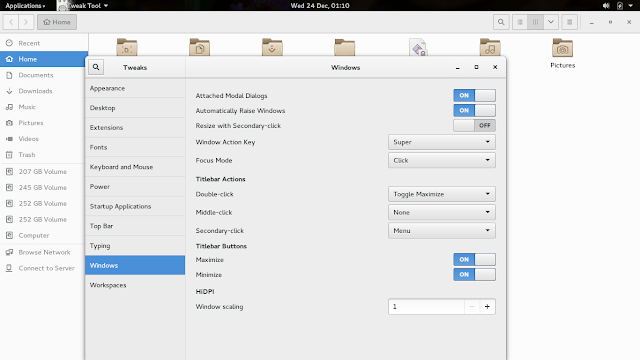The width and height of the screenshot is (640, 360).
Task: Open Trash in Files sidebar
Action: click(x=44, y=154)
